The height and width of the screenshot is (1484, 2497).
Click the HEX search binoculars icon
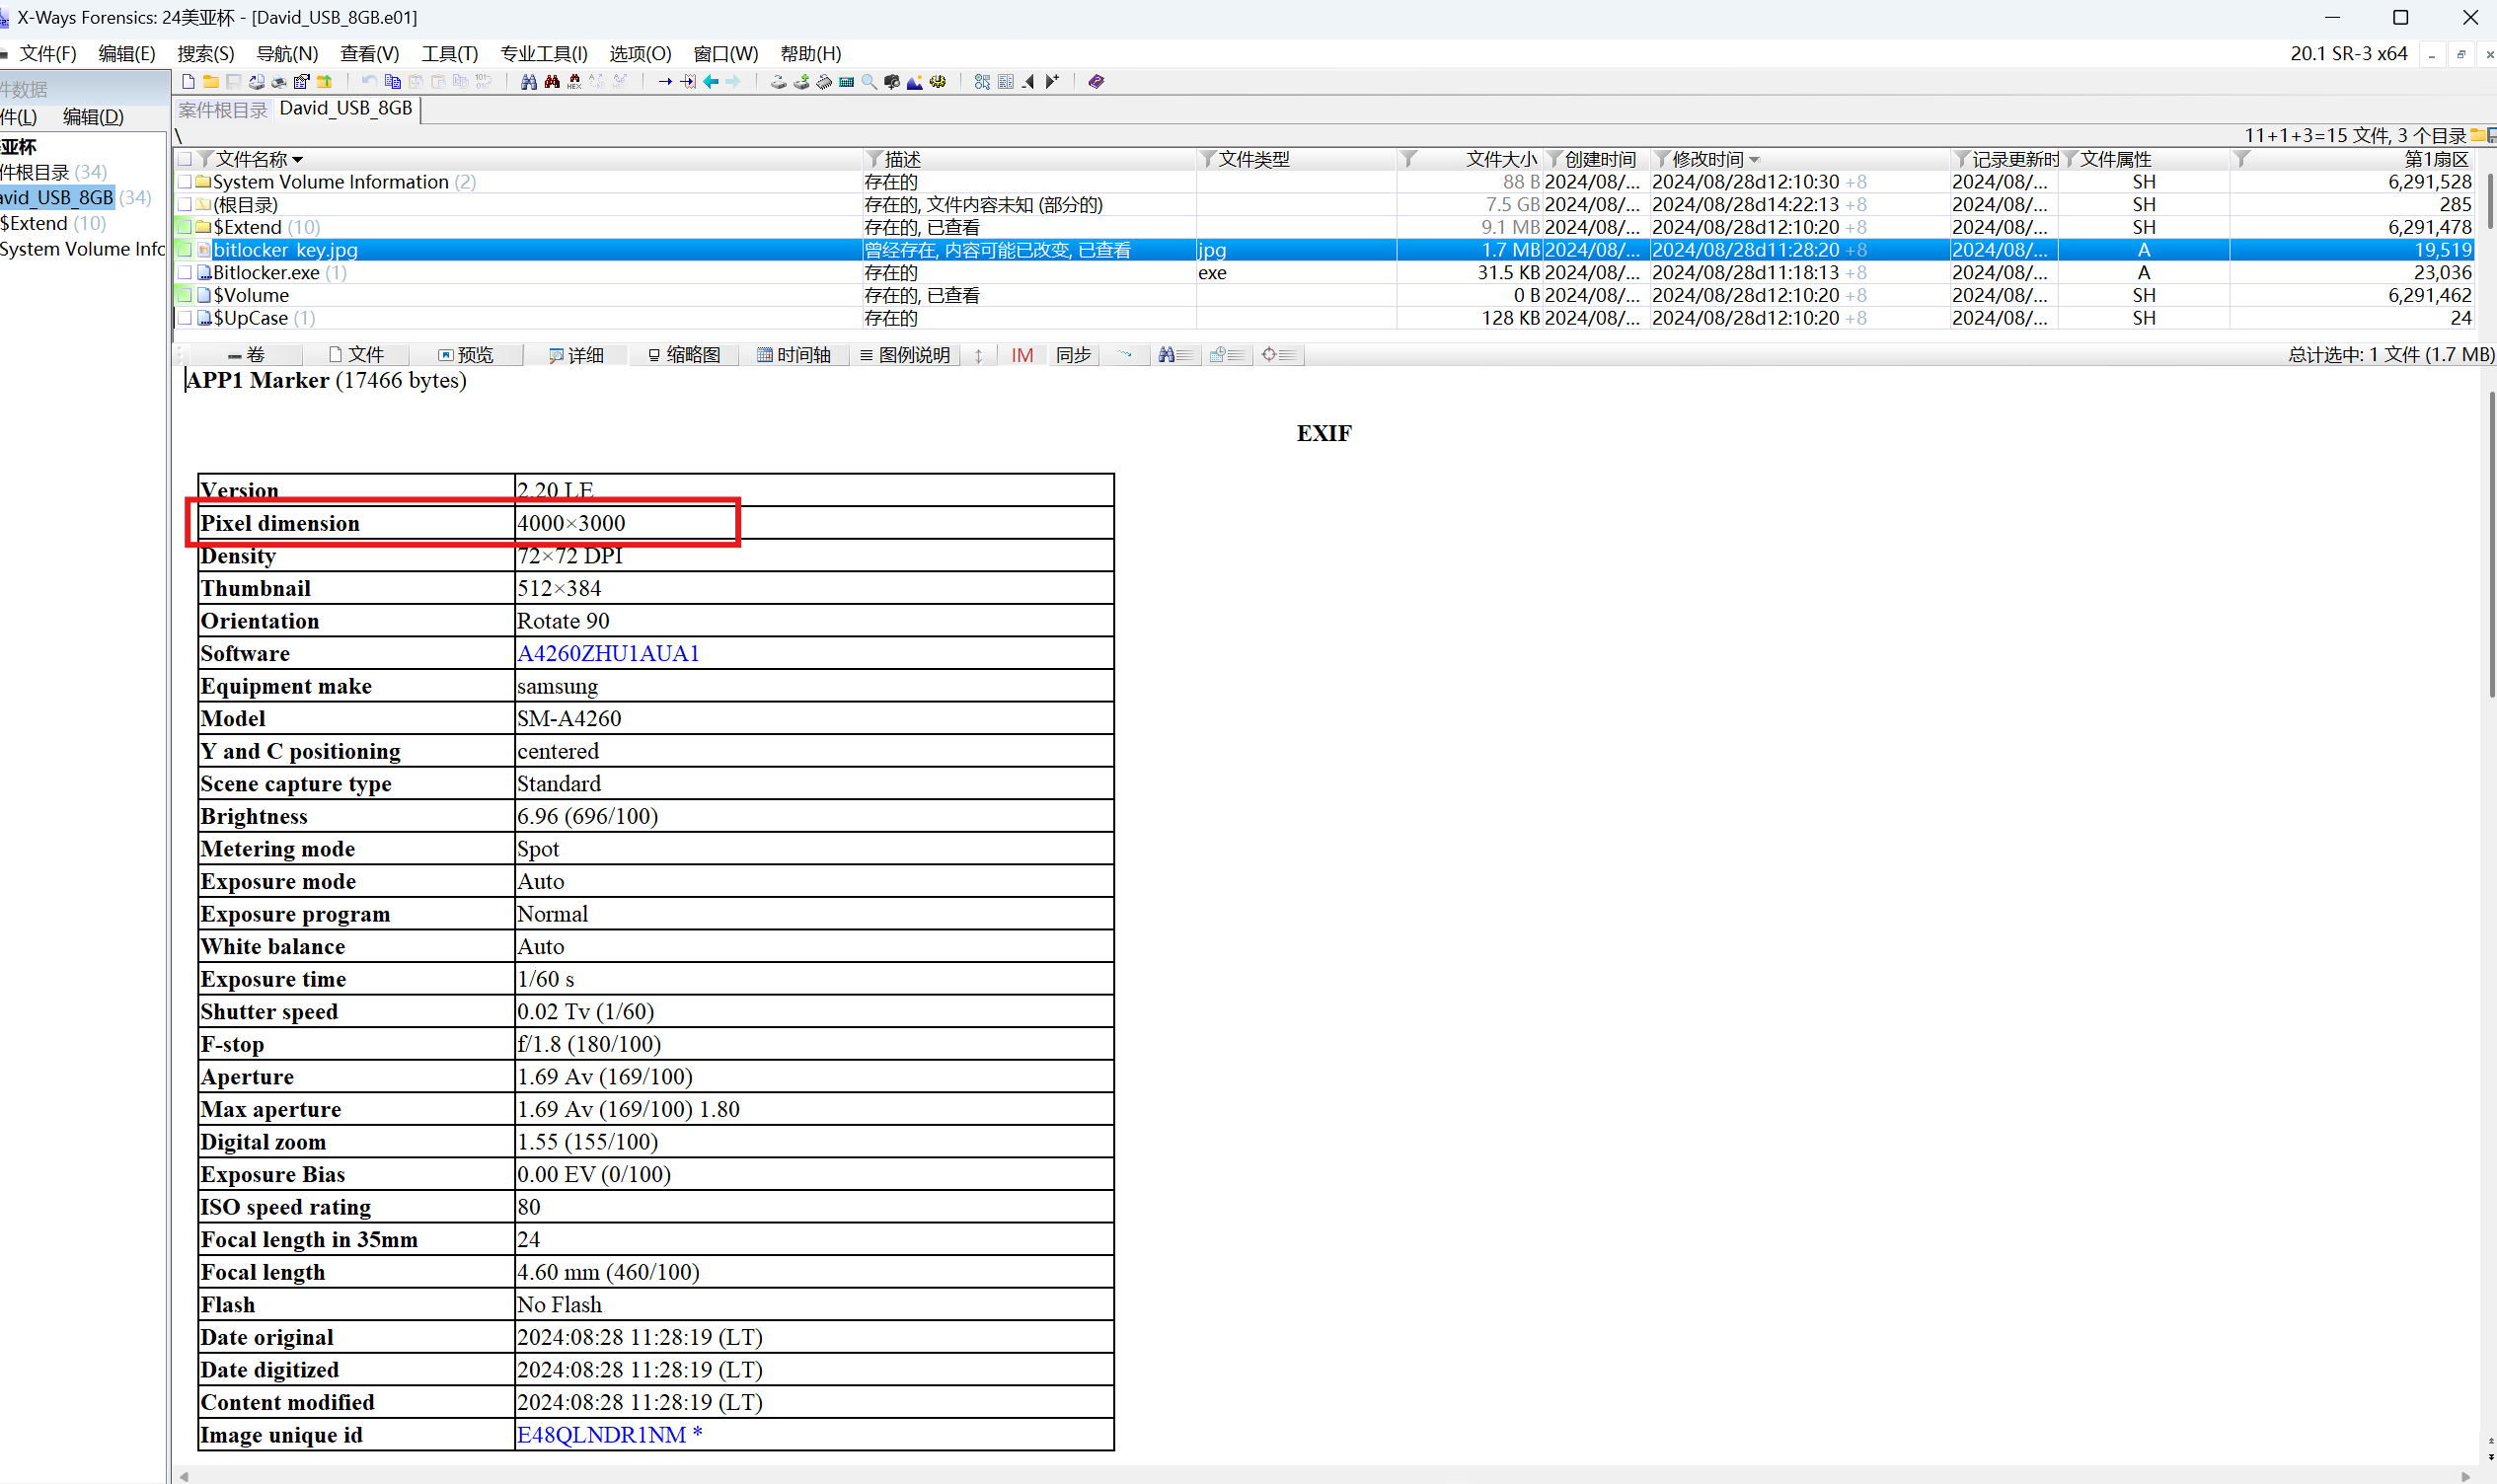tap(574, 82)
